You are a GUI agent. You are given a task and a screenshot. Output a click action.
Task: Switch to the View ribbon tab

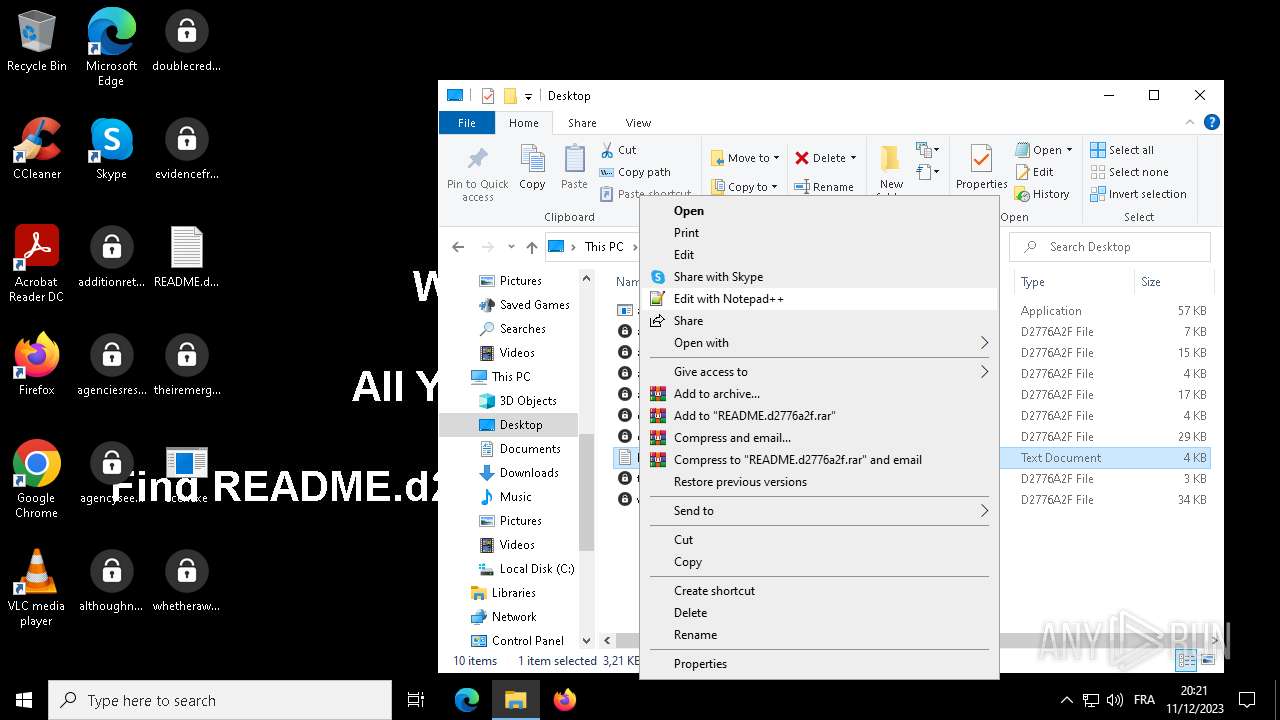pos(638,123)
